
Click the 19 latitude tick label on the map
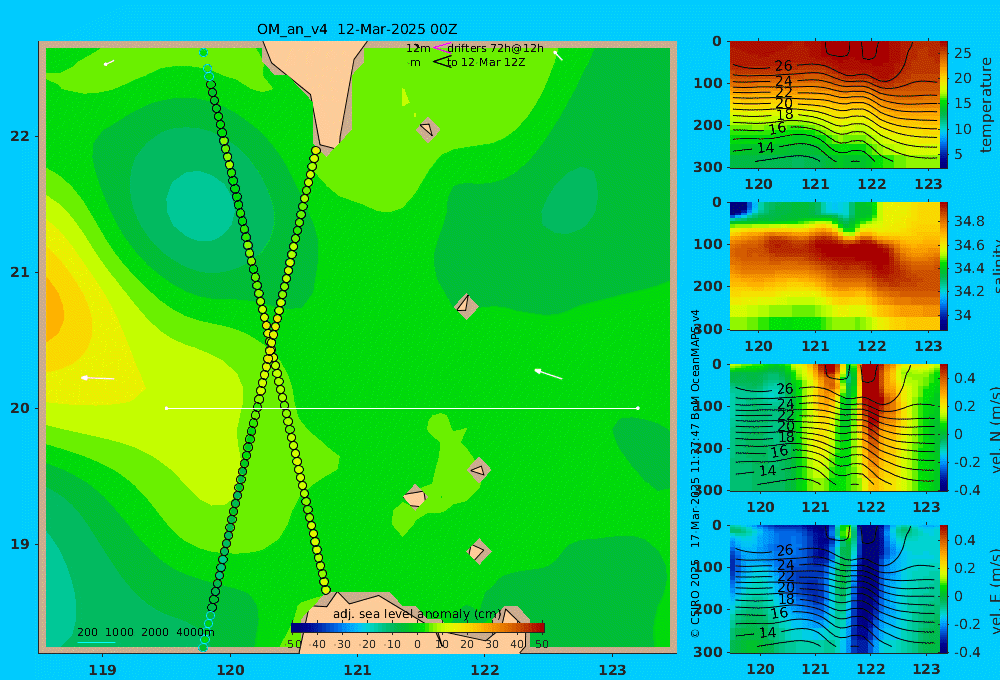point(20,544)
